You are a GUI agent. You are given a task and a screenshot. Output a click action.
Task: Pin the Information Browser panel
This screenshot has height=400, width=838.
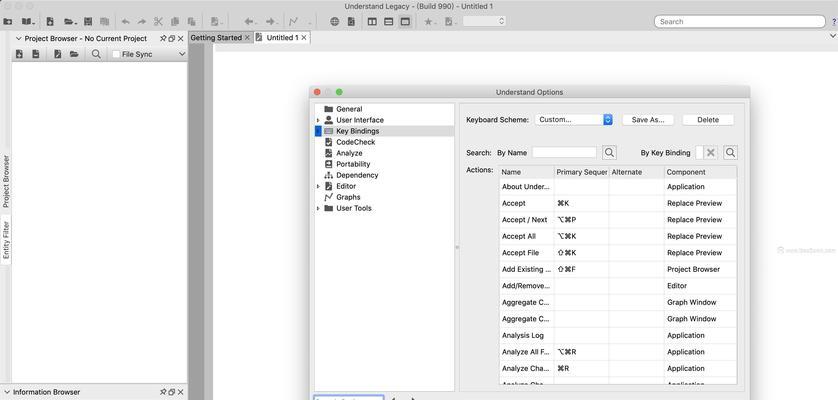tap(163, 392)
